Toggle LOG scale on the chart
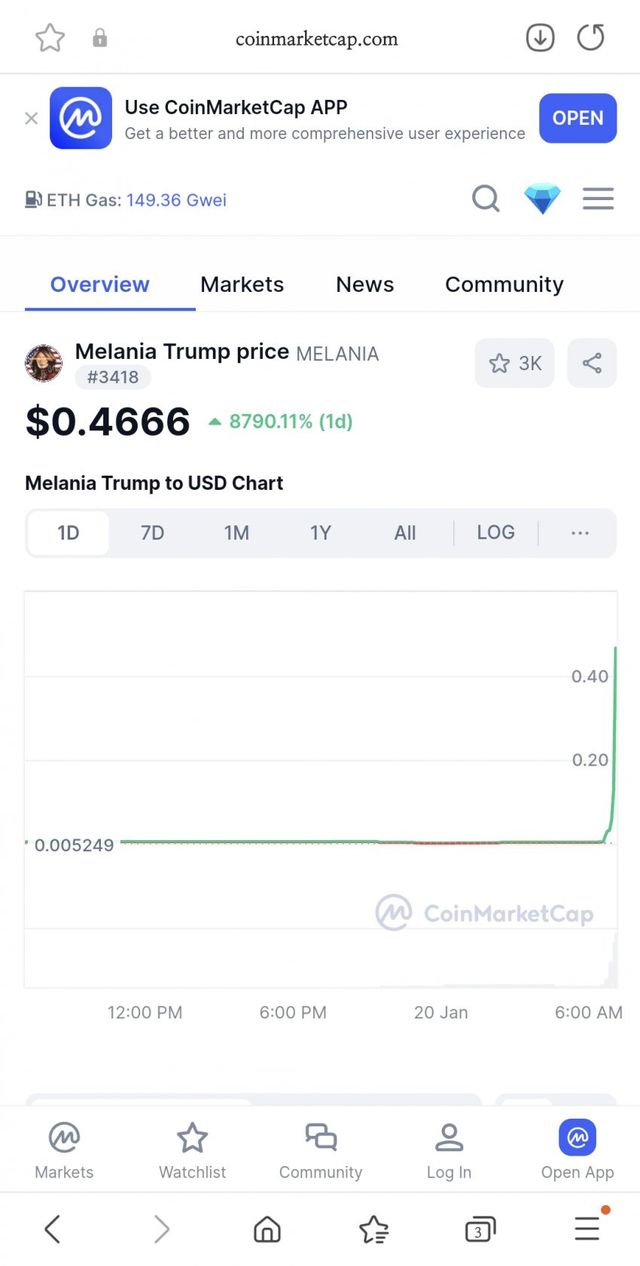Image resolution: width=640 pixels, height=1266 pixels. (x=495, y=532)
